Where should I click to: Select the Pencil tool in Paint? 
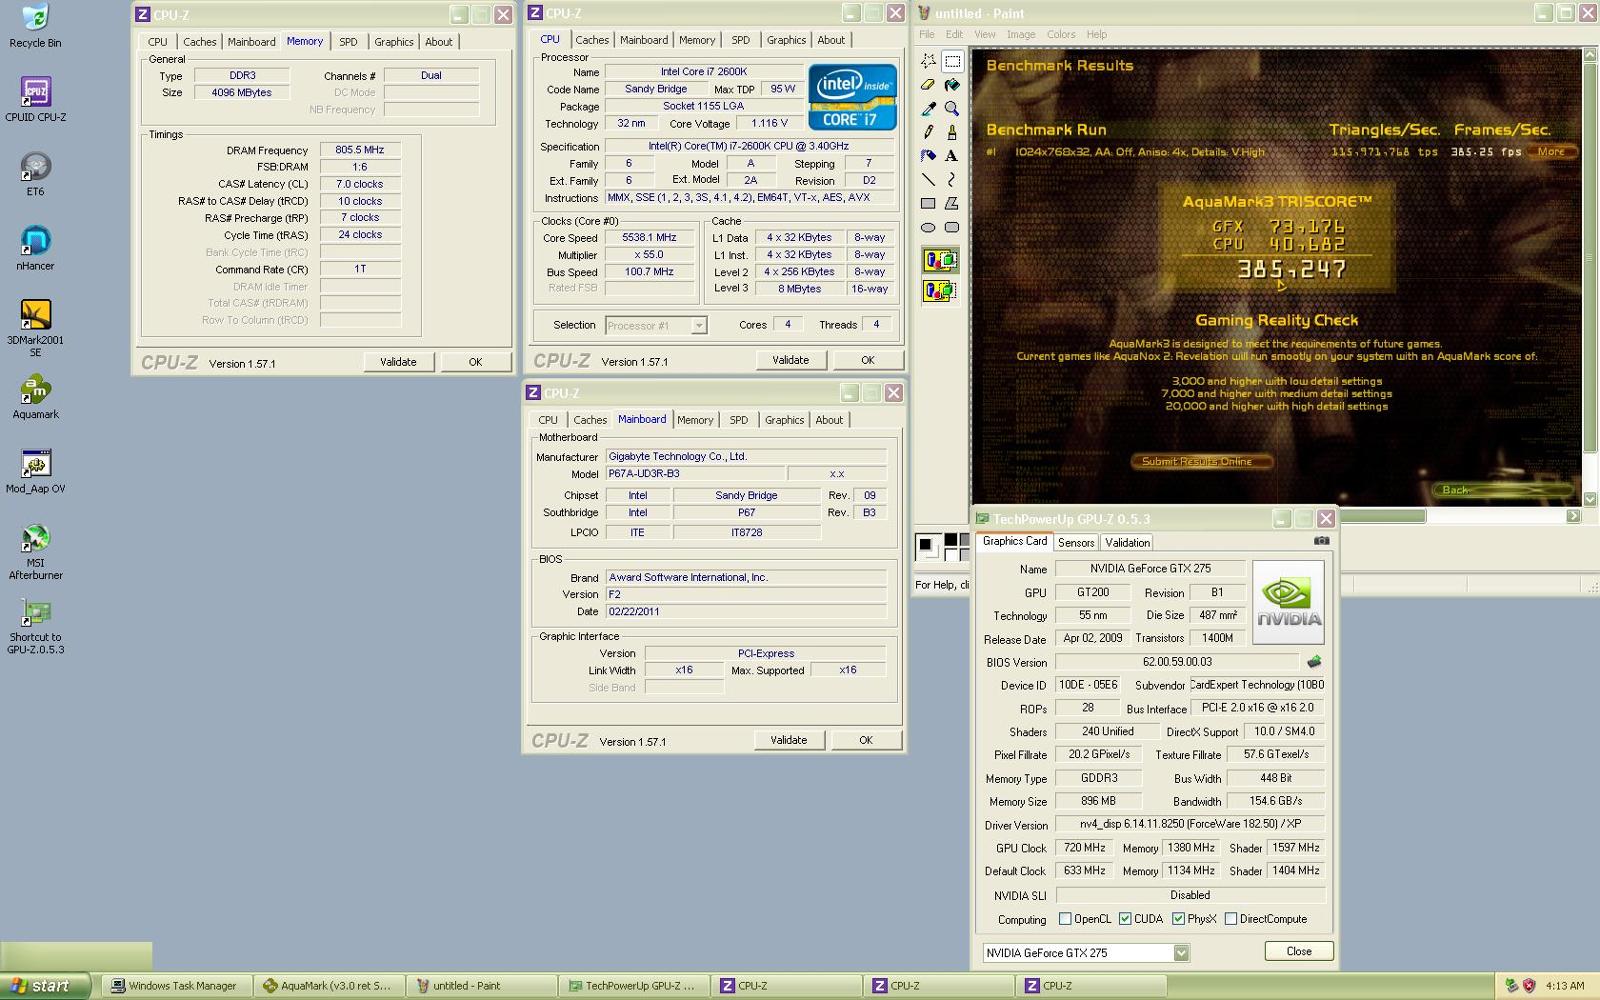point(928,132)
